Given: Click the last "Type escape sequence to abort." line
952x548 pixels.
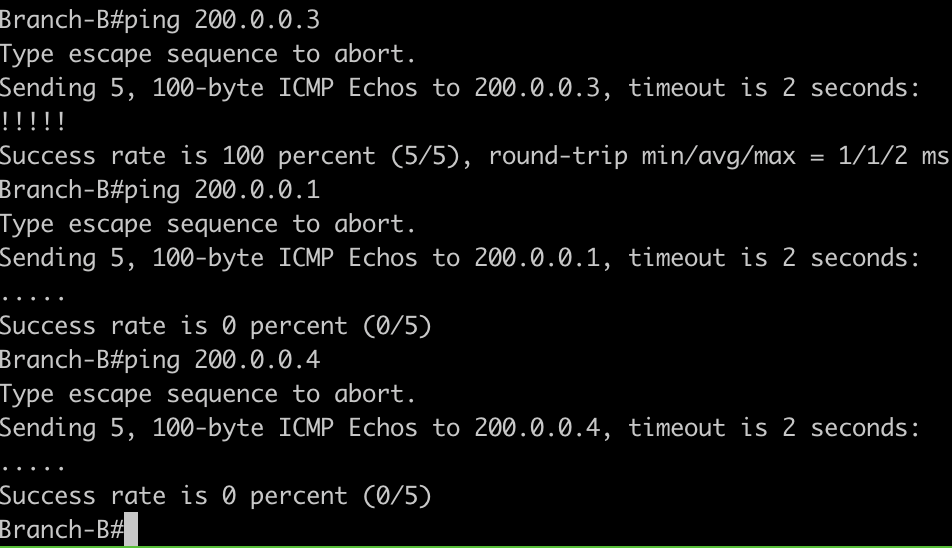Looking at the screenshot, I should click(207, 394).
